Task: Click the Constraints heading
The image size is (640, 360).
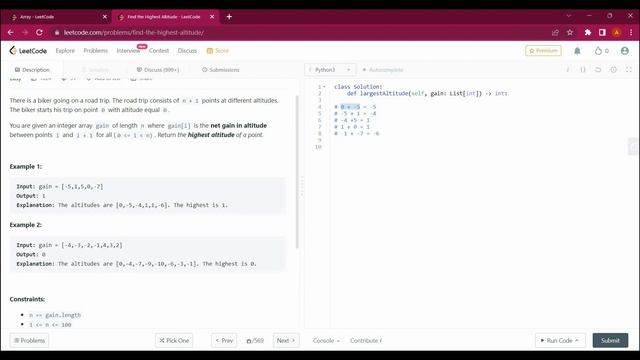Action: tap(27, 299)
